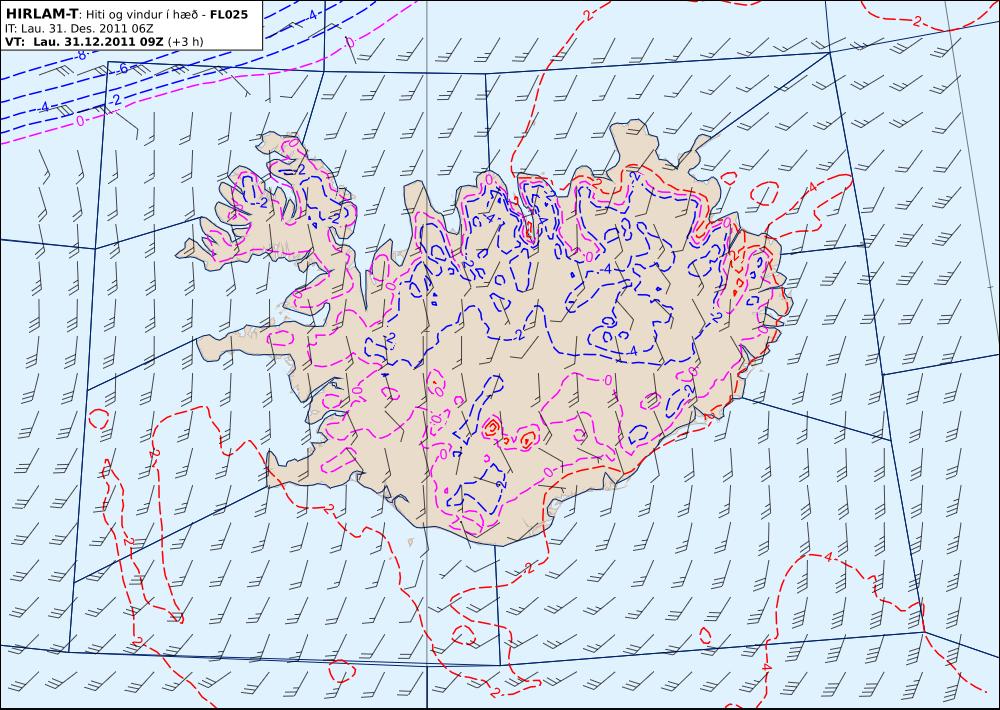Click the '(+3 h)' forecast offset text
The height and width of the screenshot is (710, 1000).
(186, 42)
